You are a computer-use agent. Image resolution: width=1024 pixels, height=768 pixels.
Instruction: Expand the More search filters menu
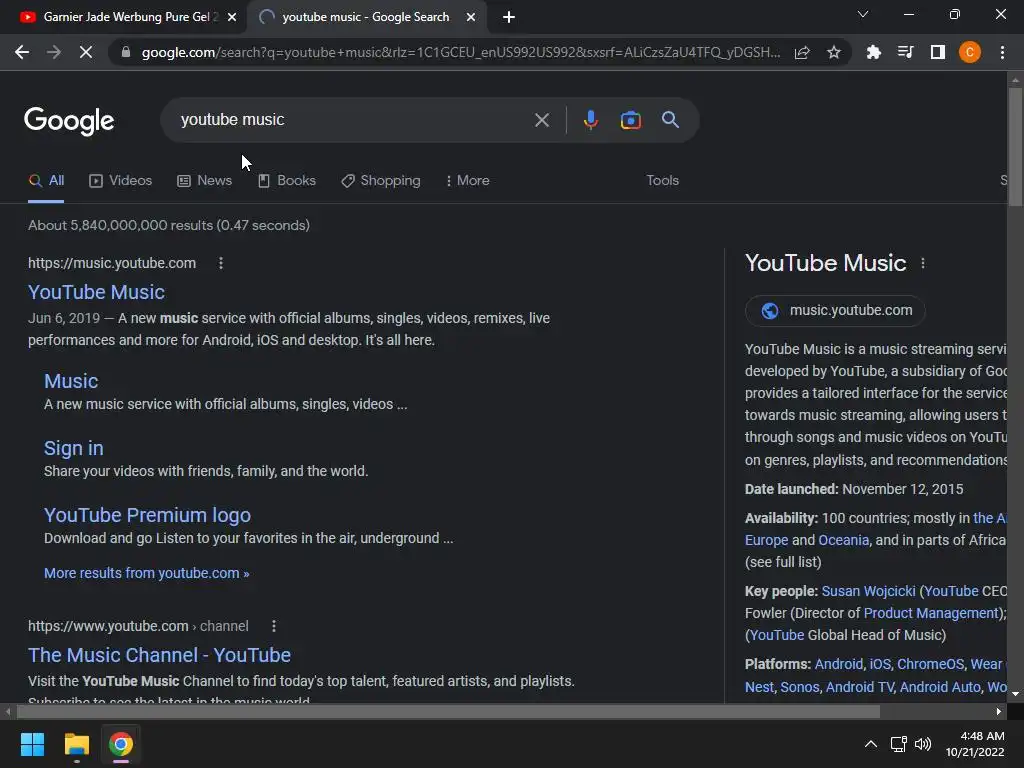click(x=468, y=181)
